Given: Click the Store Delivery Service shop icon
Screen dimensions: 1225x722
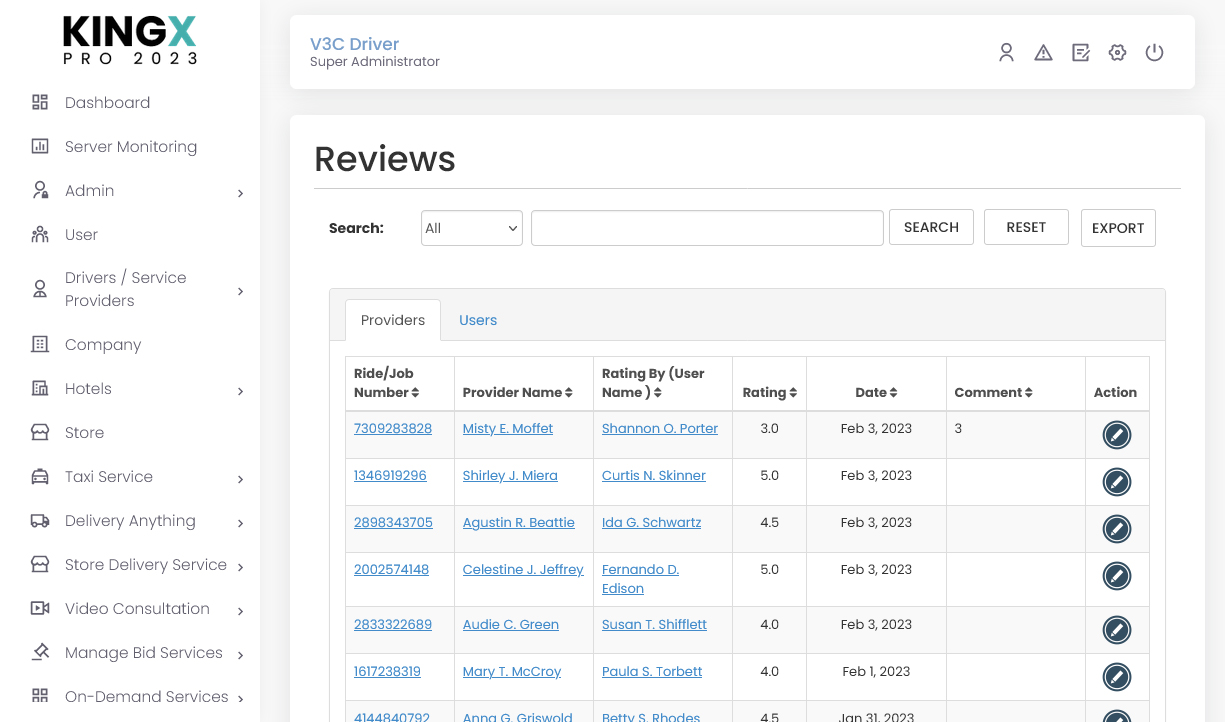Looking at the screenshot, I should 40,564.
